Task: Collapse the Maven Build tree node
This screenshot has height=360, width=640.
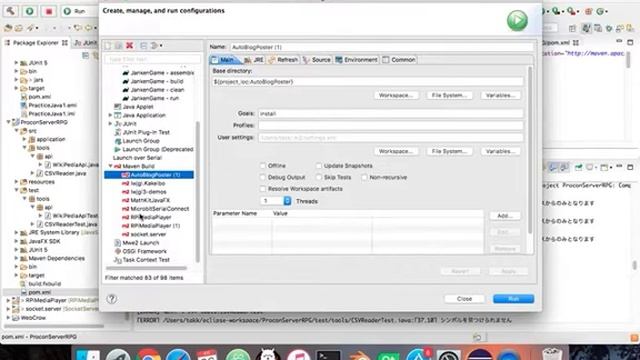Action: pyautogui.click(x=110, y=166)
